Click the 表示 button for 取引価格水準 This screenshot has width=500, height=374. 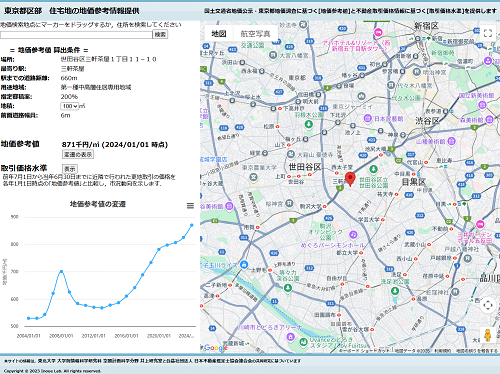point(70,169)
